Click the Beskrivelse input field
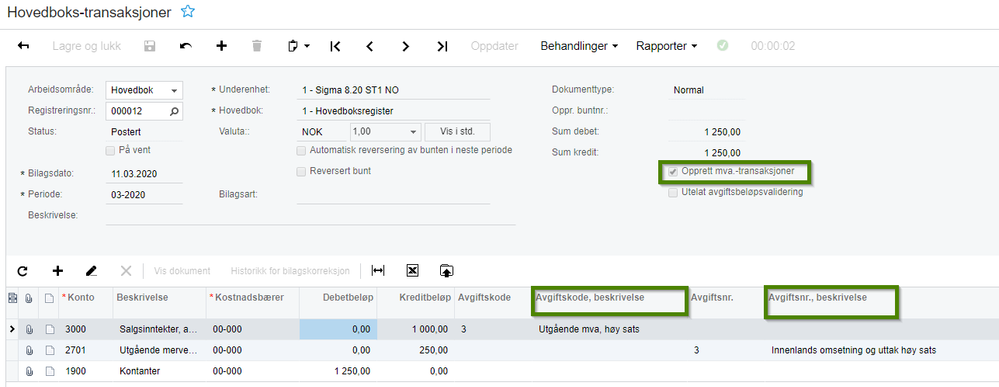Viewport: 999px width, 387px height. click(x=311, y=216)
